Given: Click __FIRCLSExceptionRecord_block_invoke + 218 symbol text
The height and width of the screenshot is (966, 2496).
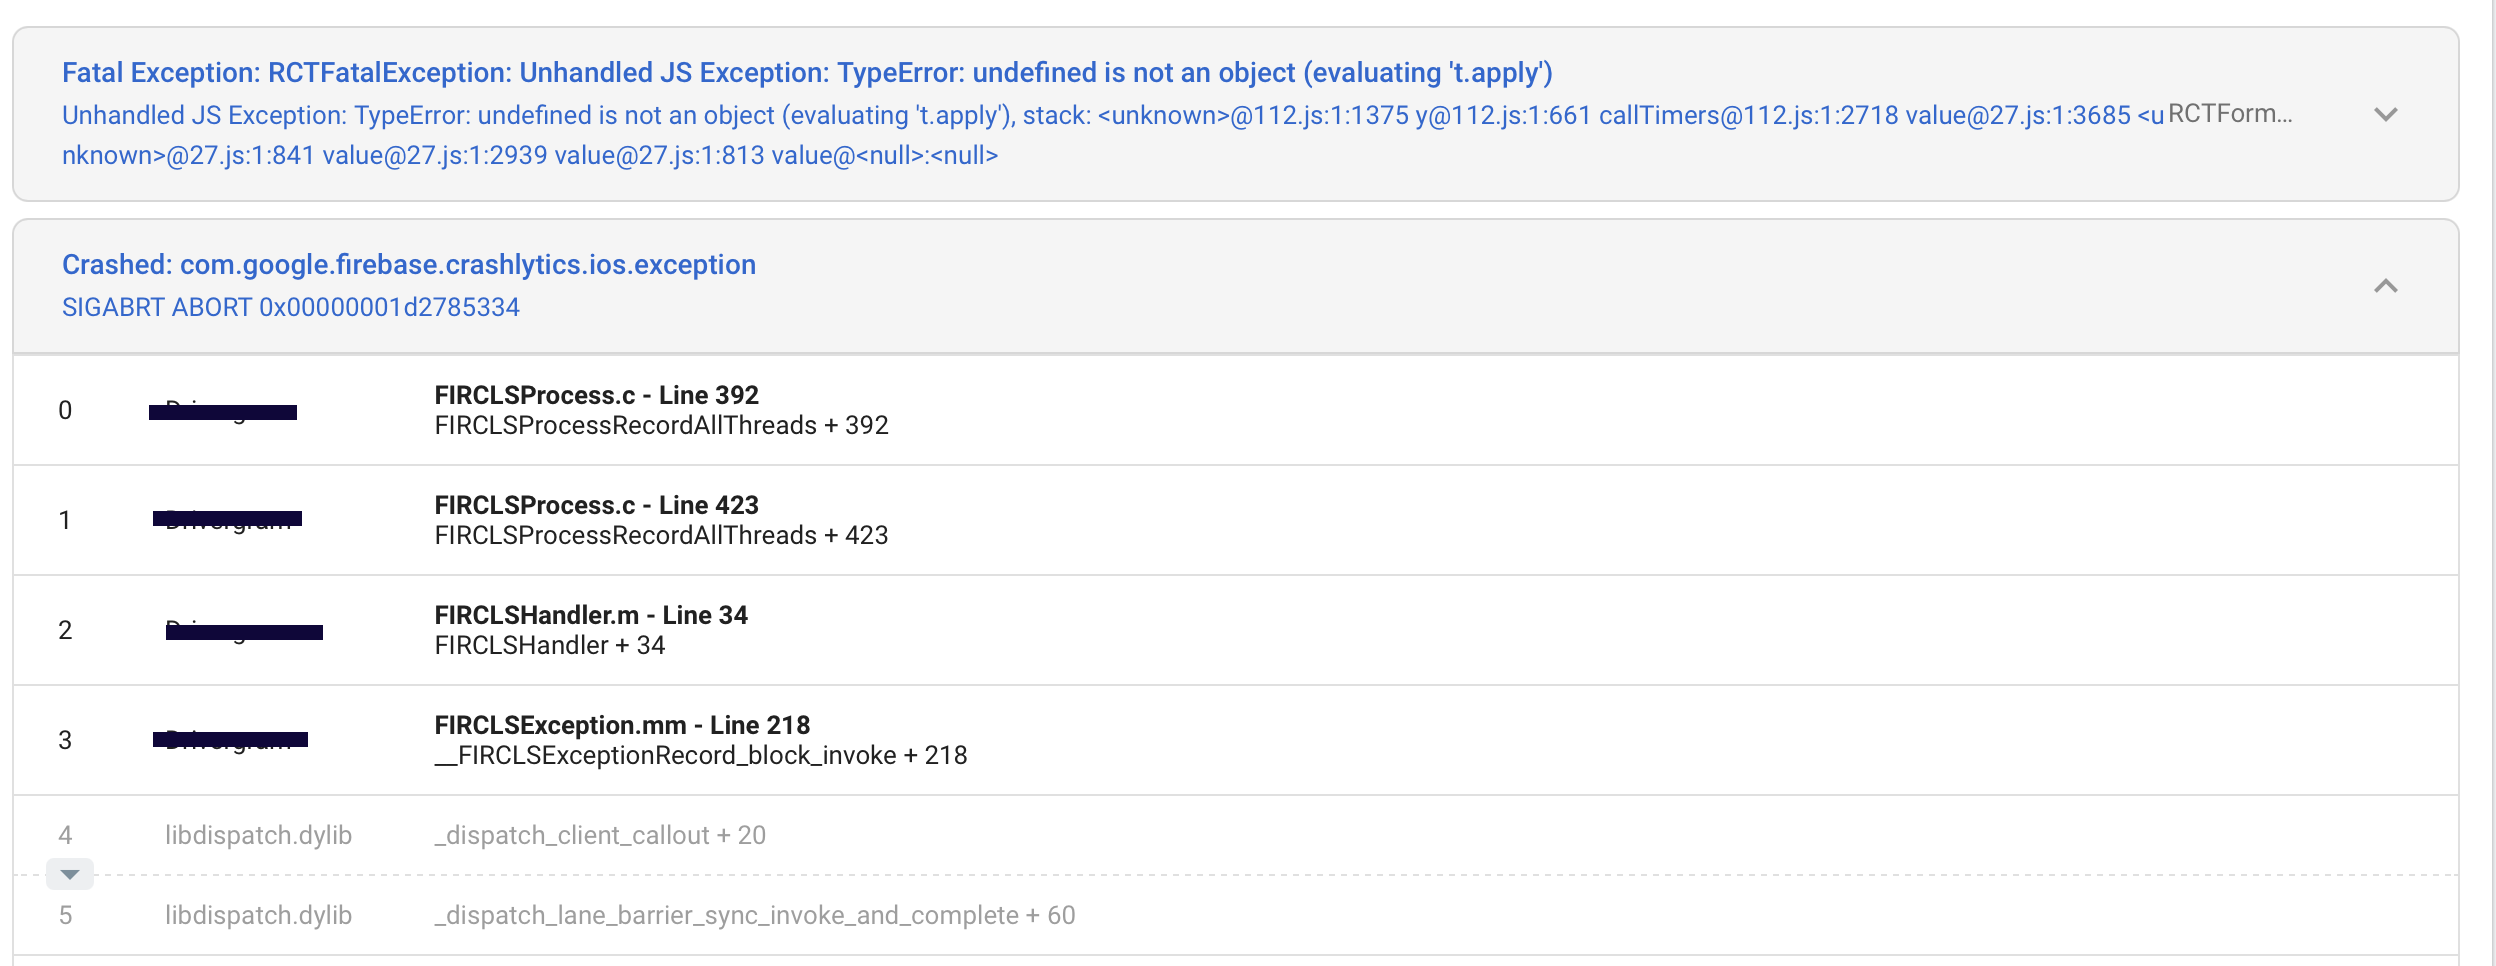Looking at the screenshot, I should pos(701,756).
